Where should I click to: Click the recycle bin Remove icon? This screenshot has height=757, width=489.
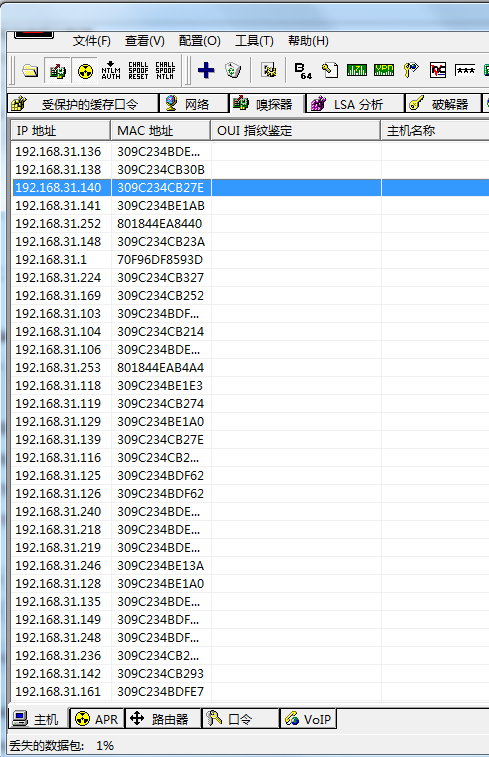[233, 70]
